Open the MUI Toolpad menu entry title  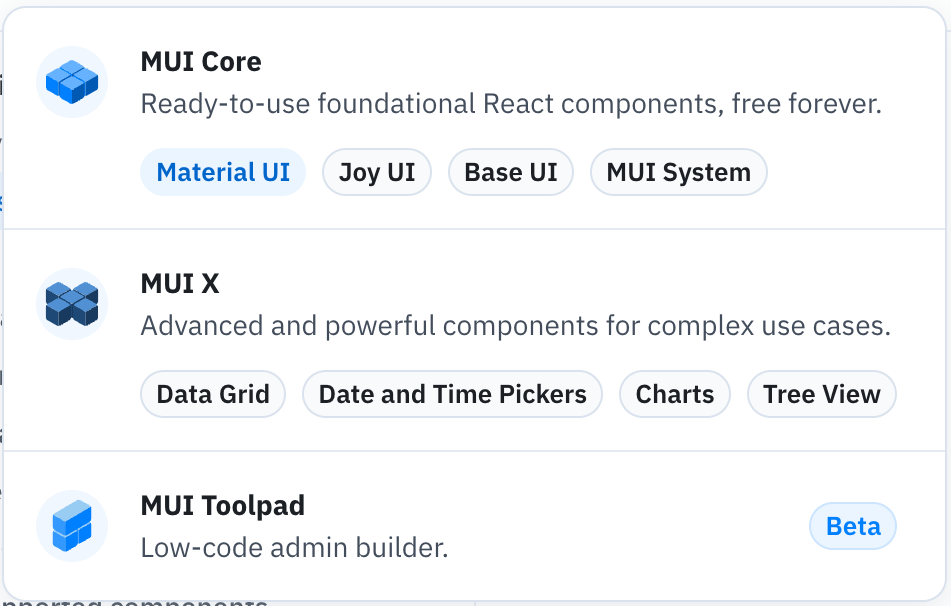(223, 506)
